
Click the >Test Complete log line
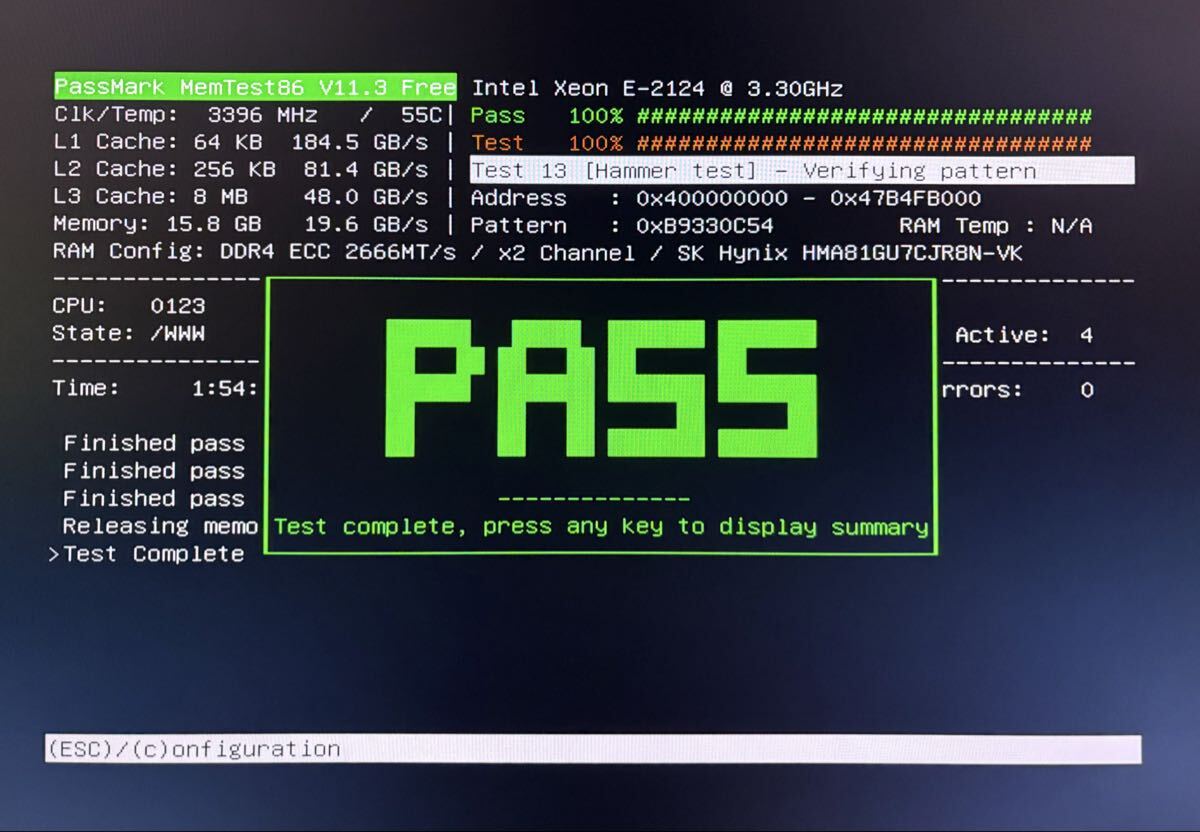click(146, 554)
